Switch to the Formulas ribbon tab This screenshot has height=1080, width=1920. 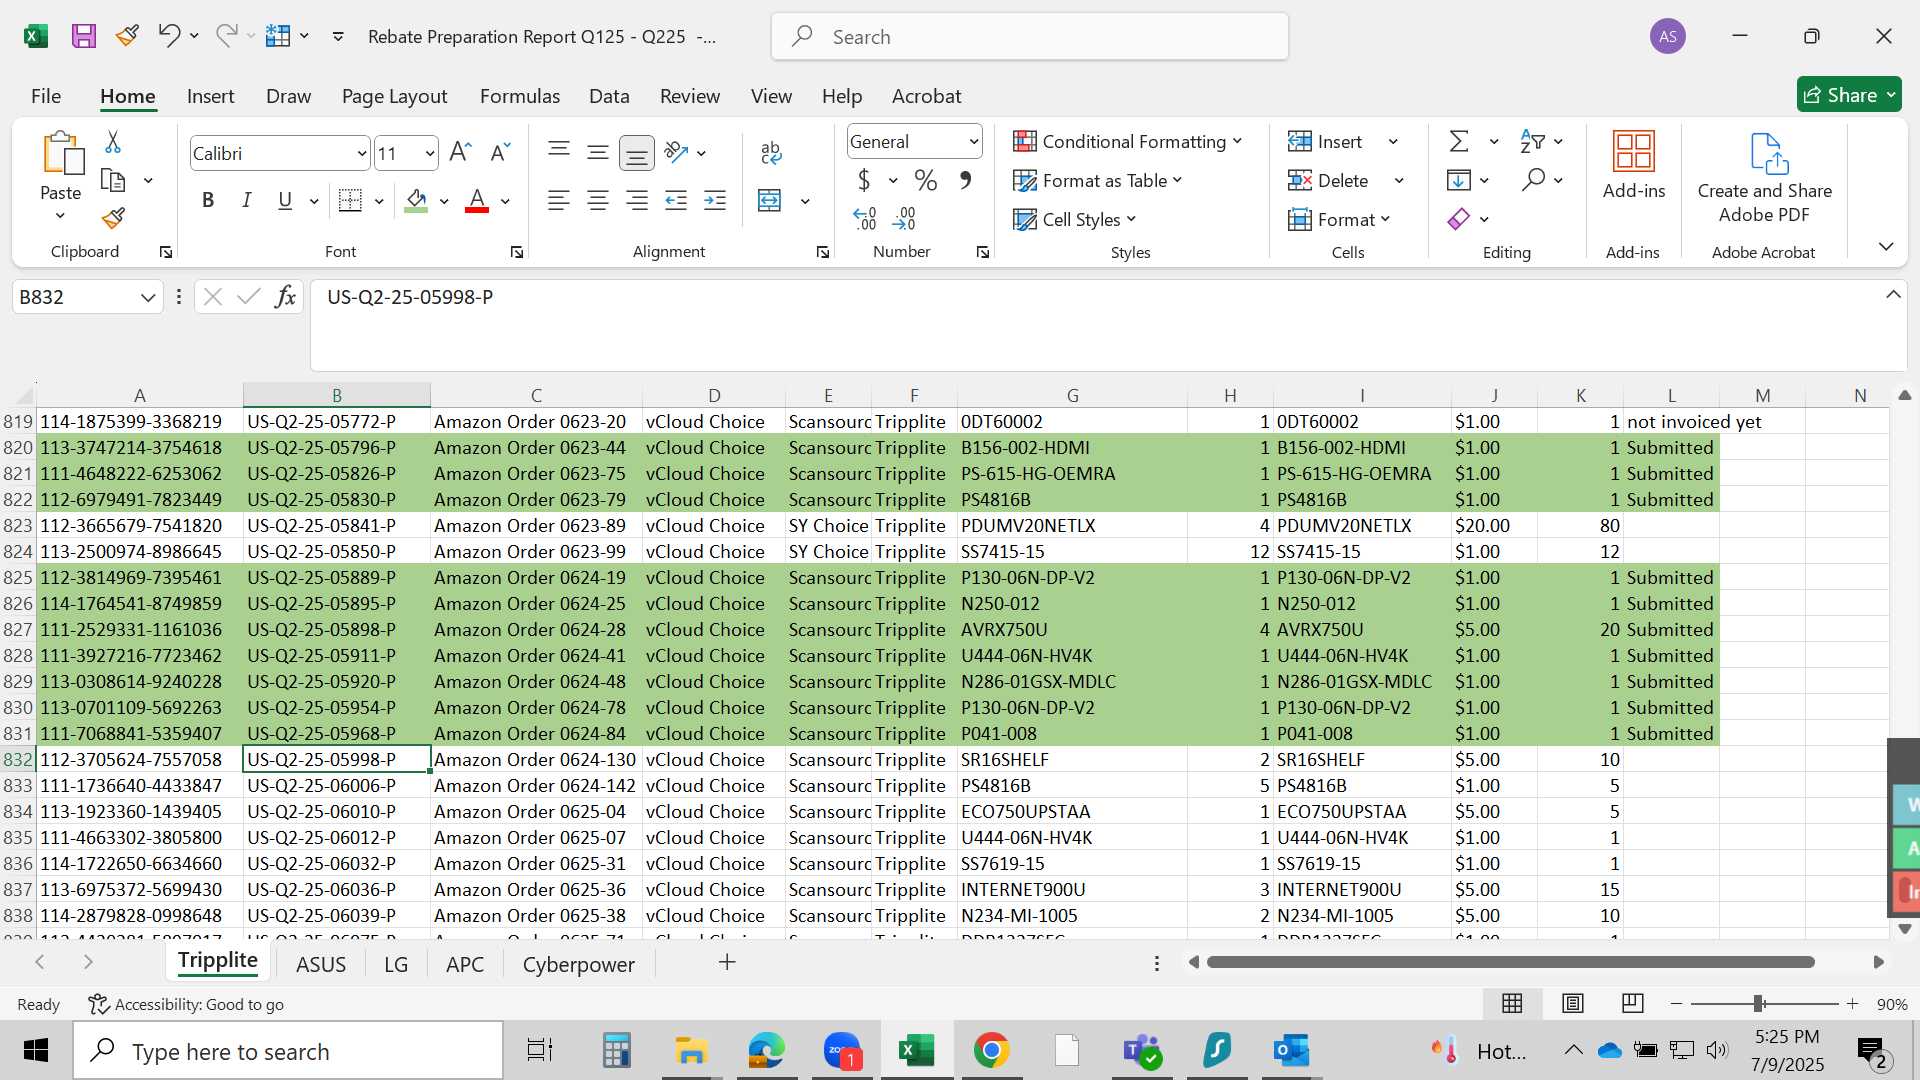coord(520,96)
